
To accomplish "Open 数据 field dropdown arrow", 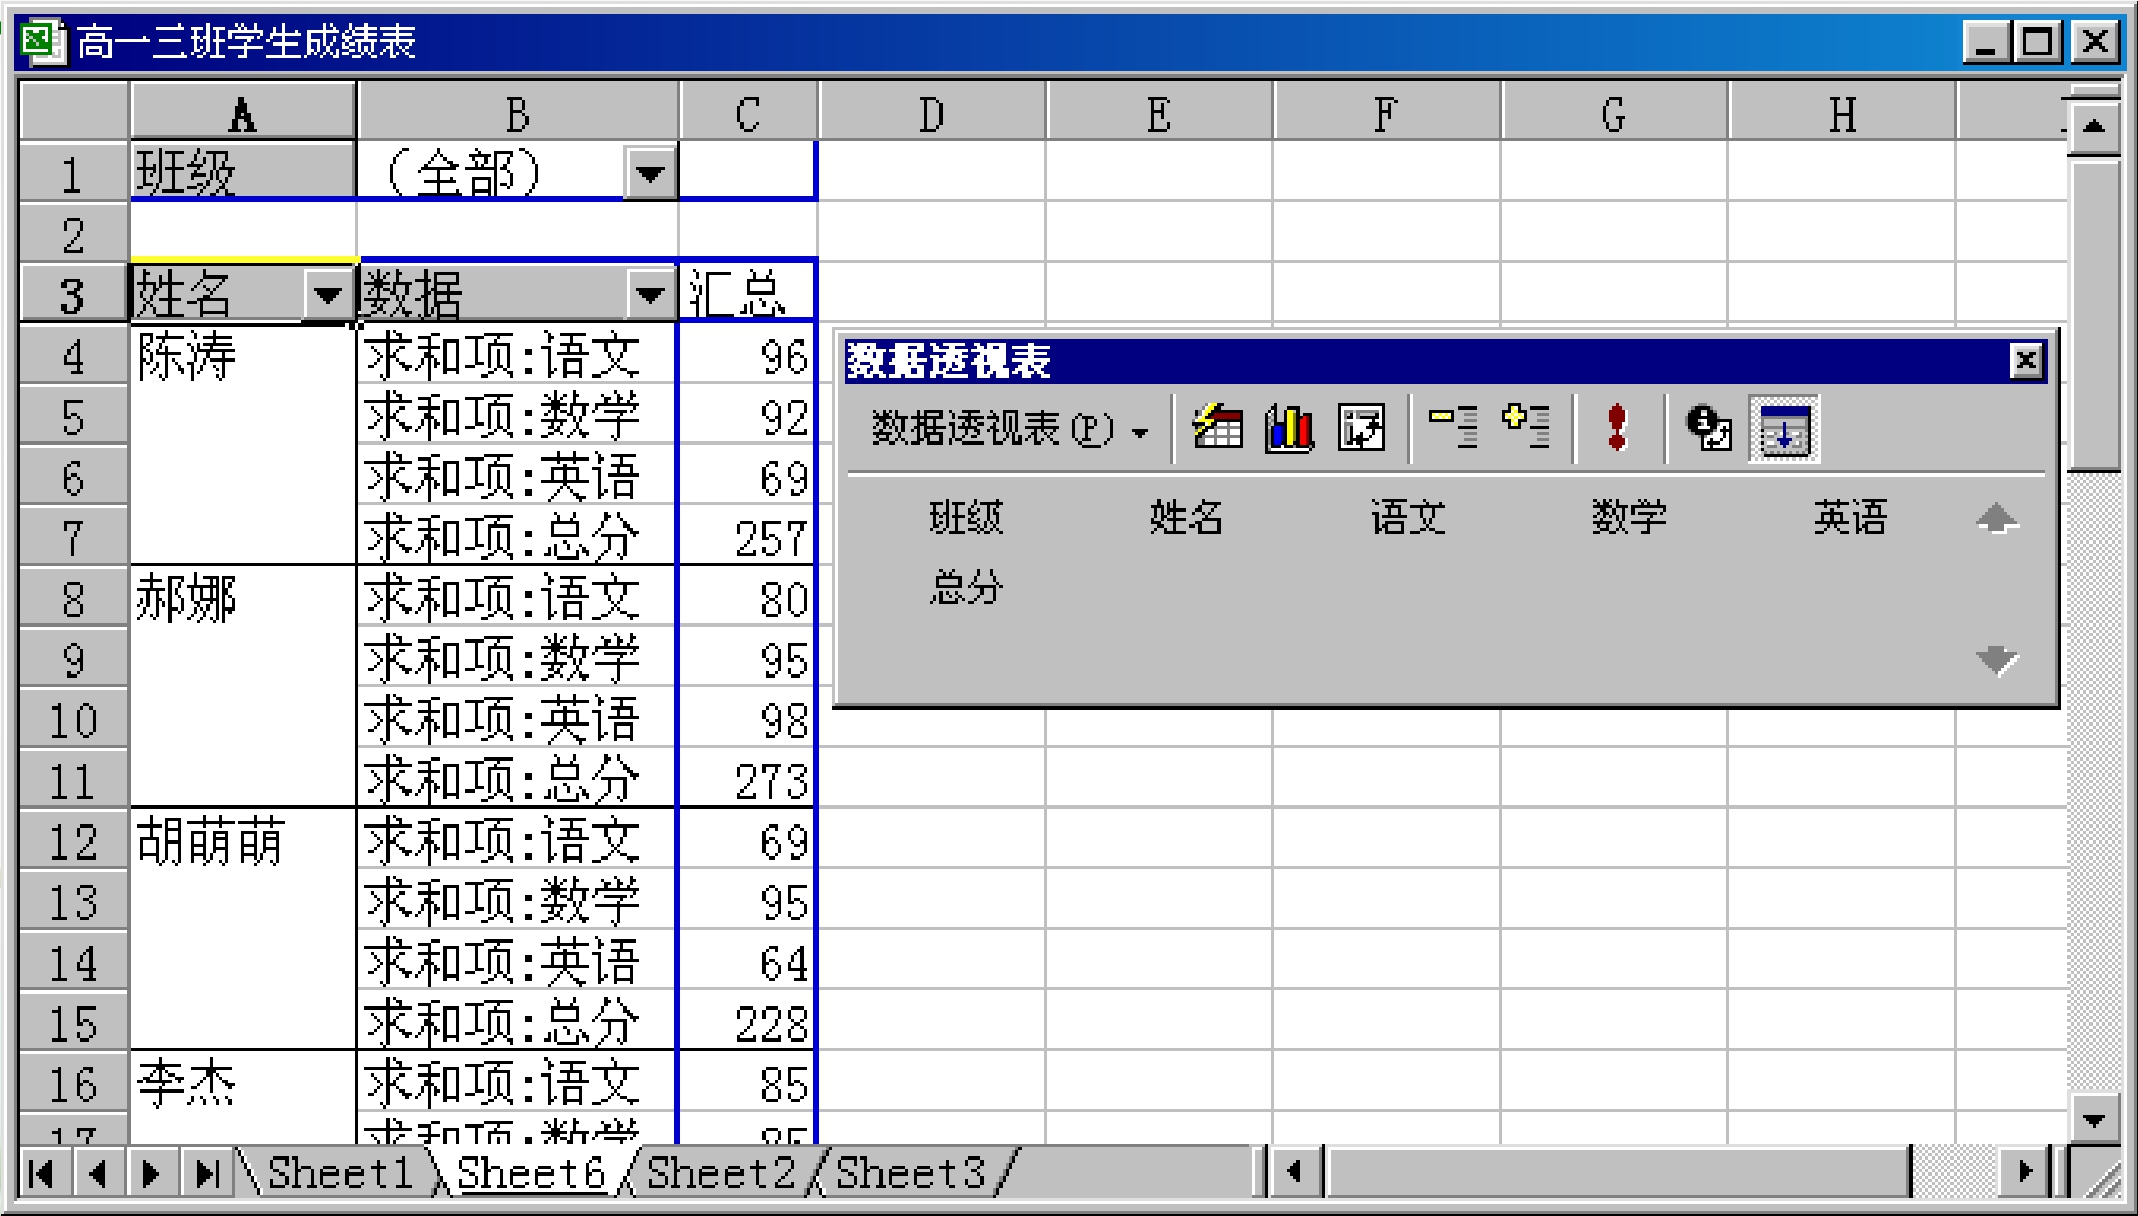I will click(x=650, y=294).
